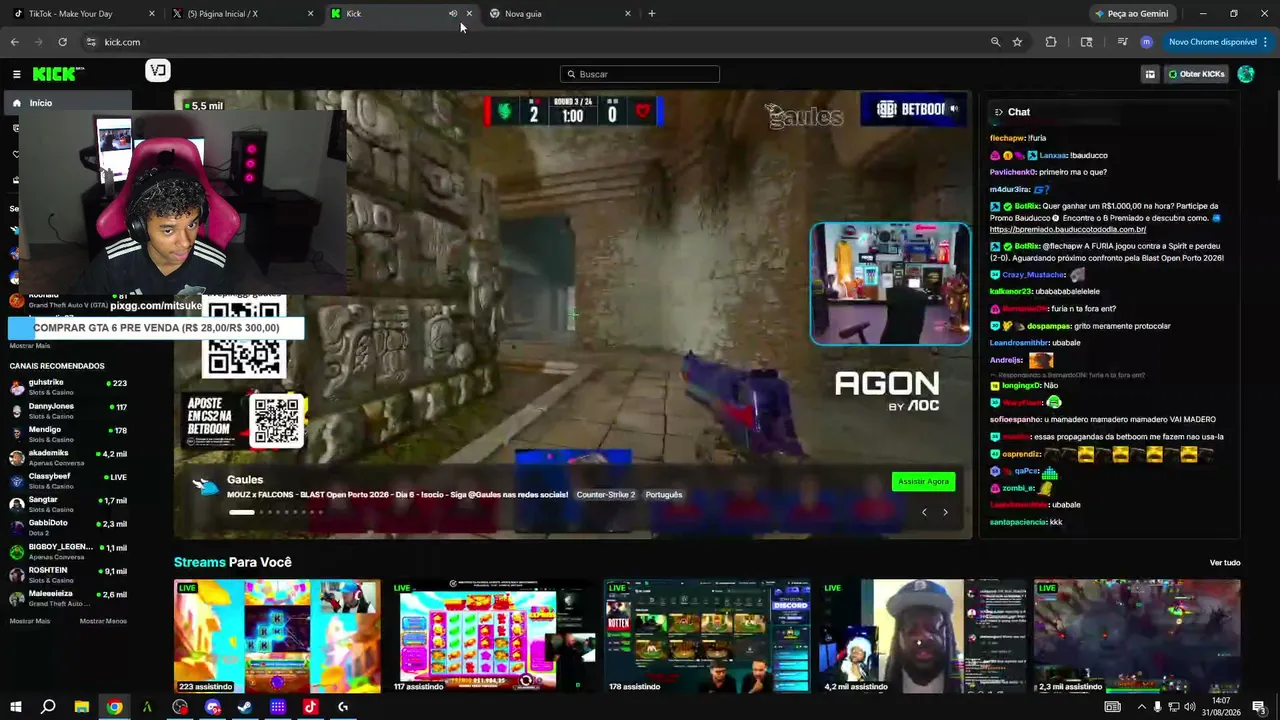The width and height of the screenshot is (1280, 720).
Task: Click the Buscar search field
Action: click(x=640, y=74)
